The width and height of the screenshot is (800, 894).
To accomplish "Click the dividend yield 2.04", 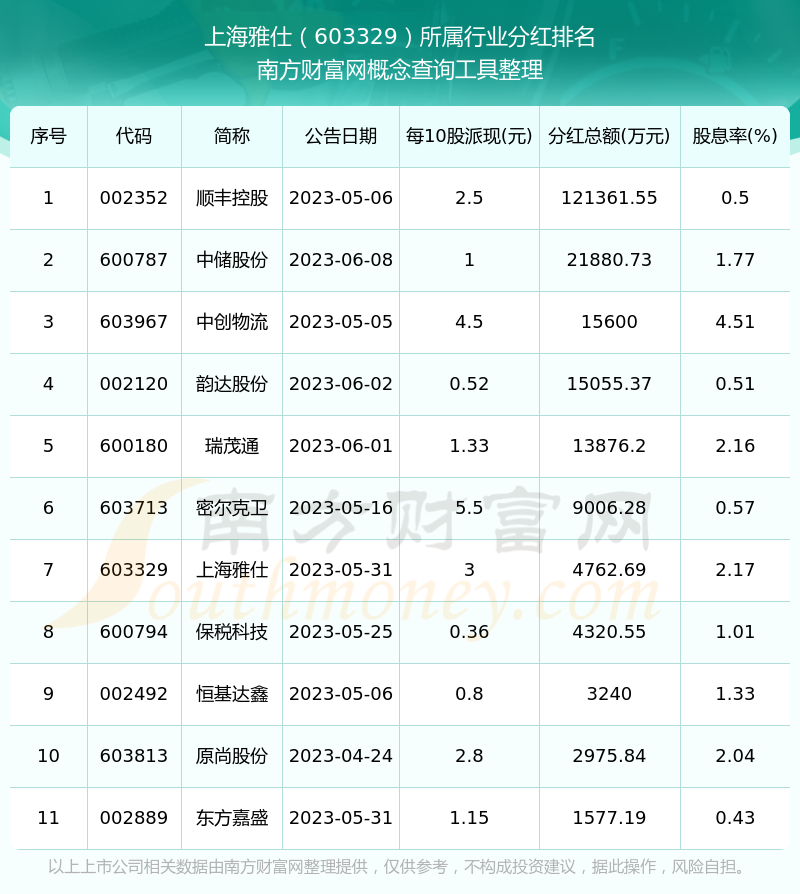I will coord(735,756).
